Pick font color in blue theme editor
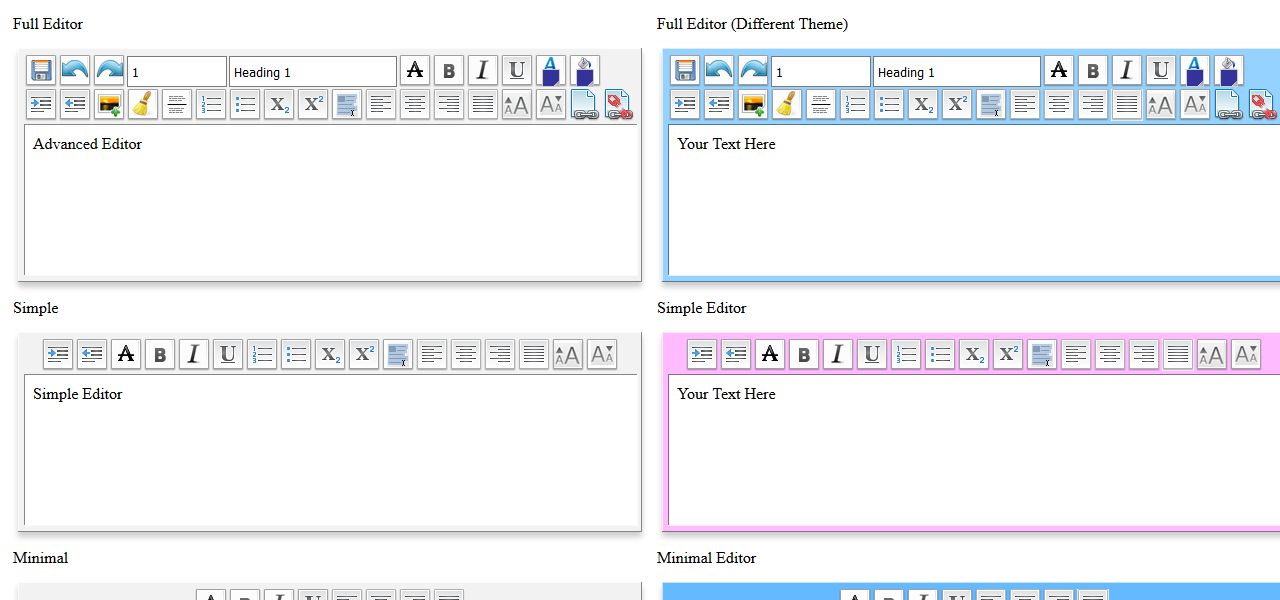This screenshot has height=600, width=1280. 1195,71
